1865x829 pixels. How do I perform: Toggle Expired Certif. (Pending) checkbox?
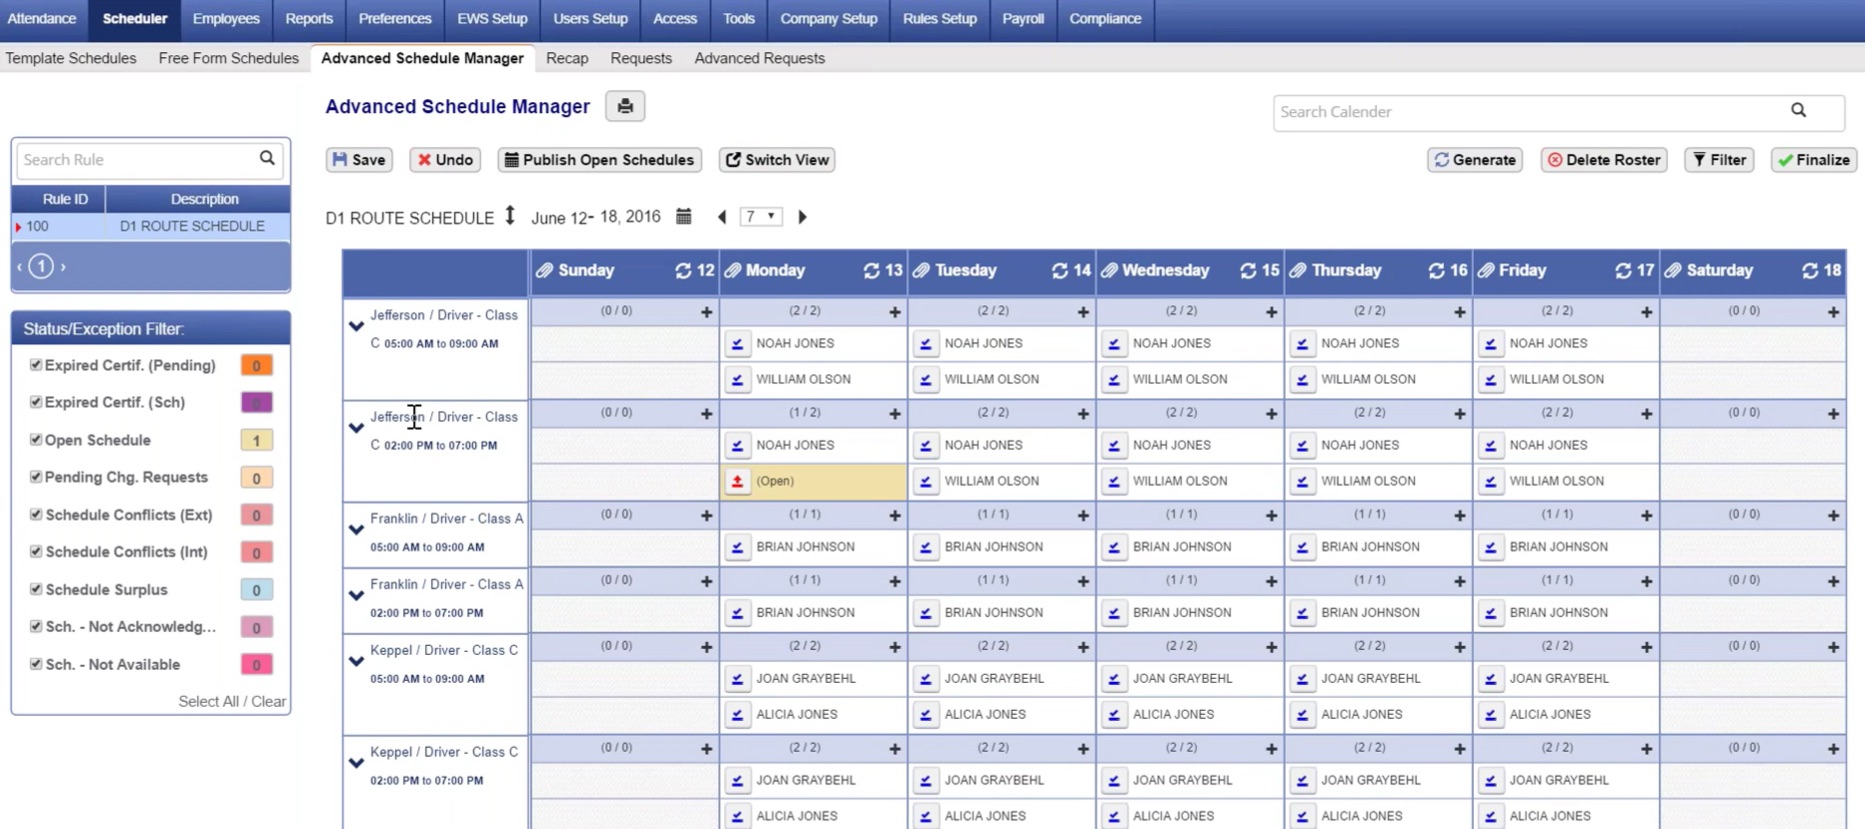point(36,365)
